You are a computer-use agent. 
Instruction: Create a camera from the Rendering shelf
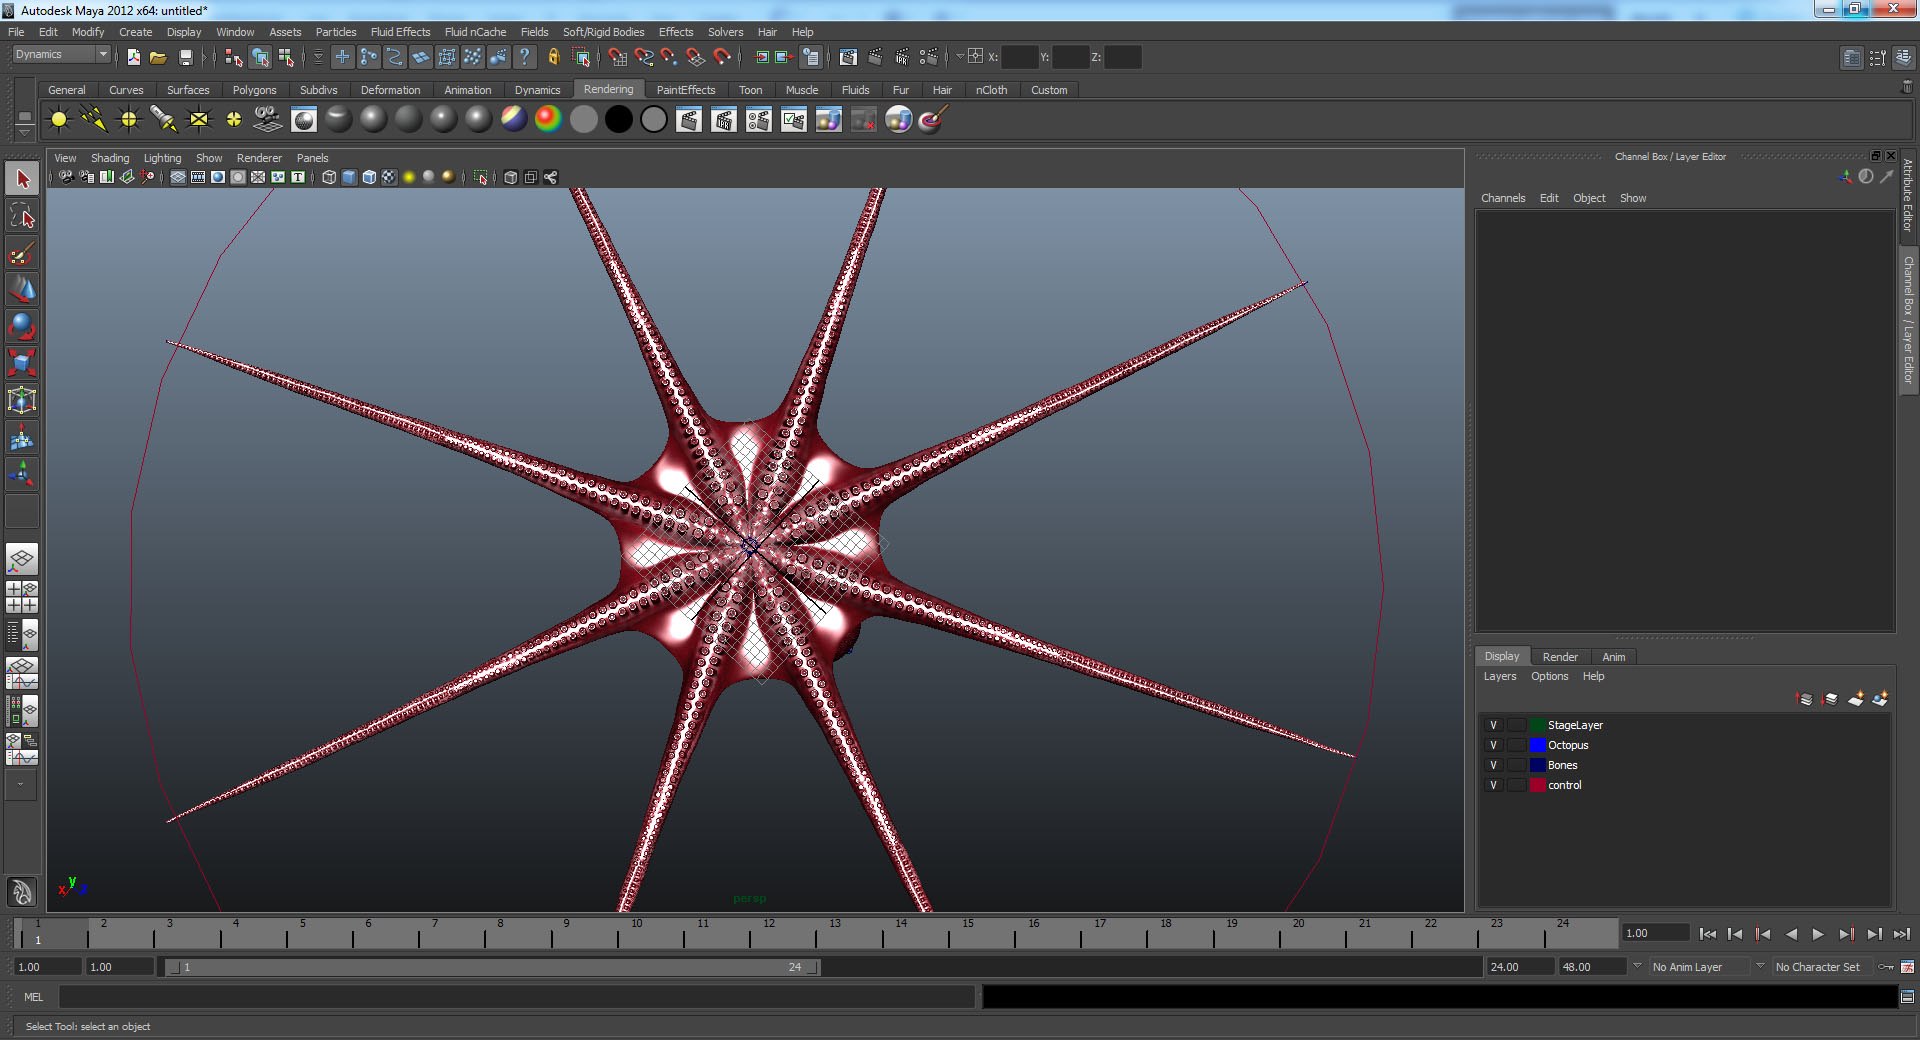coord(268,120)
